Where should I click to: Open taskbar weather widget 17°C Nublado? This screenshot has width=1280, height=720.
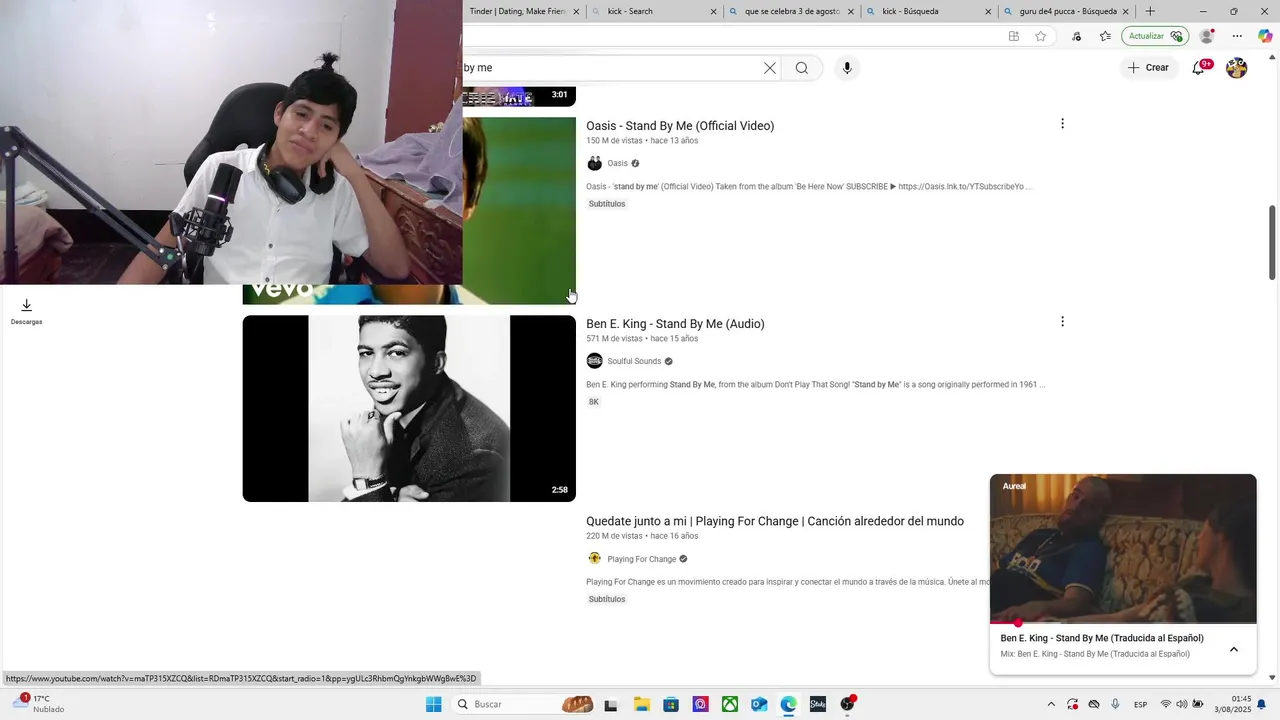[x=40, y=704]
